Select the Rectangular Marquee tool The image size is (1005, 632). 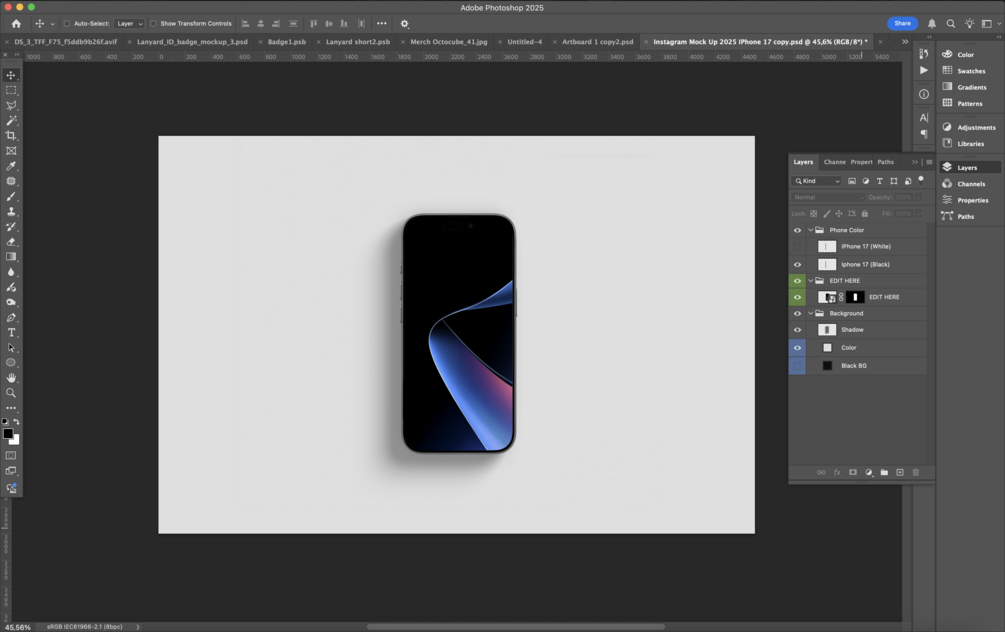pos(11,90)
